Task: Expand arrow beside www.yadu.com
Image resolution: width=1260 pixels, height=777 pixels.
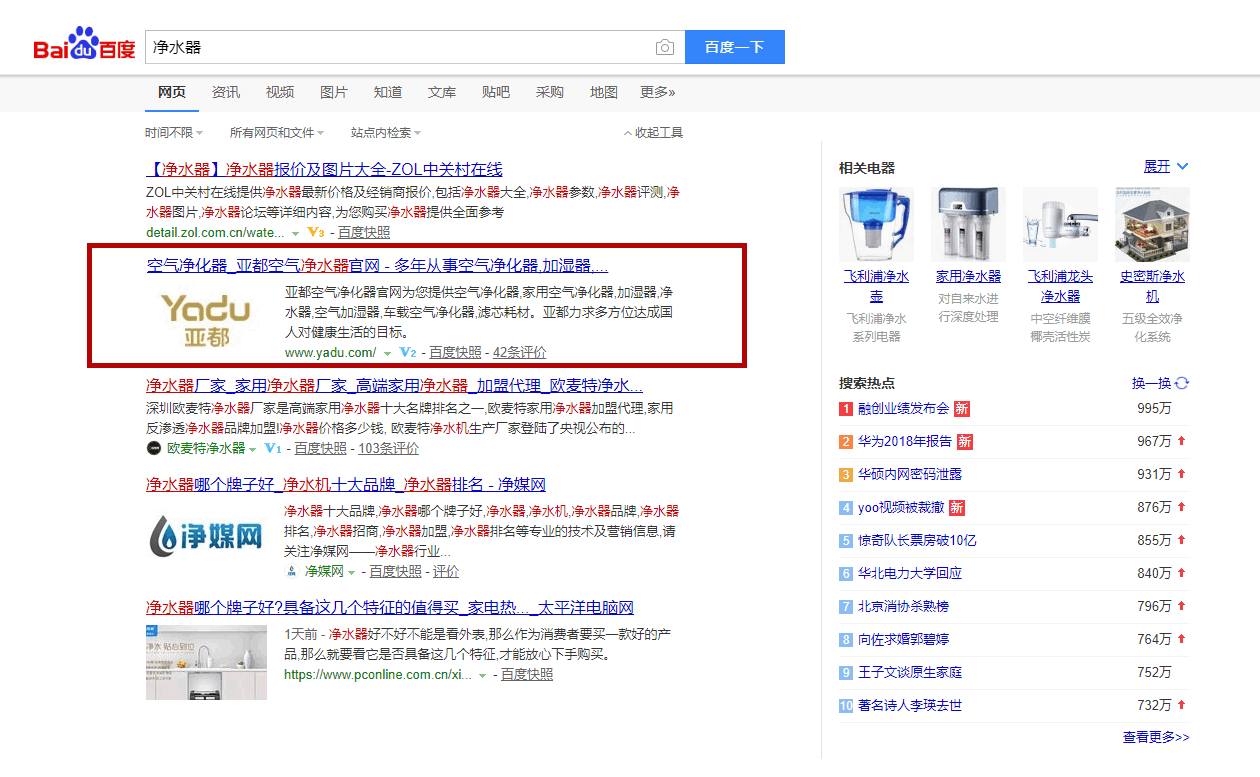Action: click(387, 353)
